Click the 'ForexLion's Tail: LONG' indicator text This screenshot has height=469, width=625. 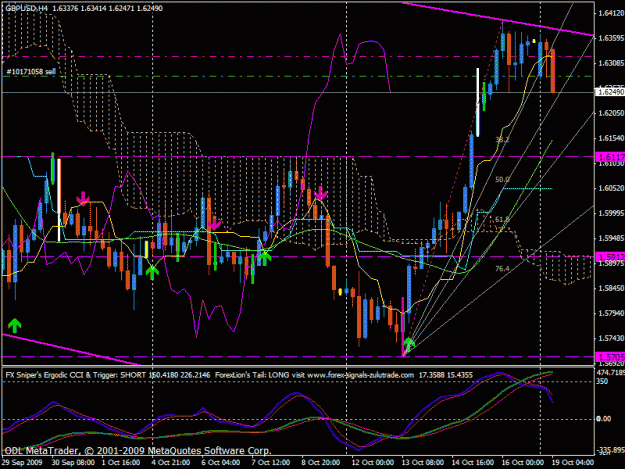(252, 375)
